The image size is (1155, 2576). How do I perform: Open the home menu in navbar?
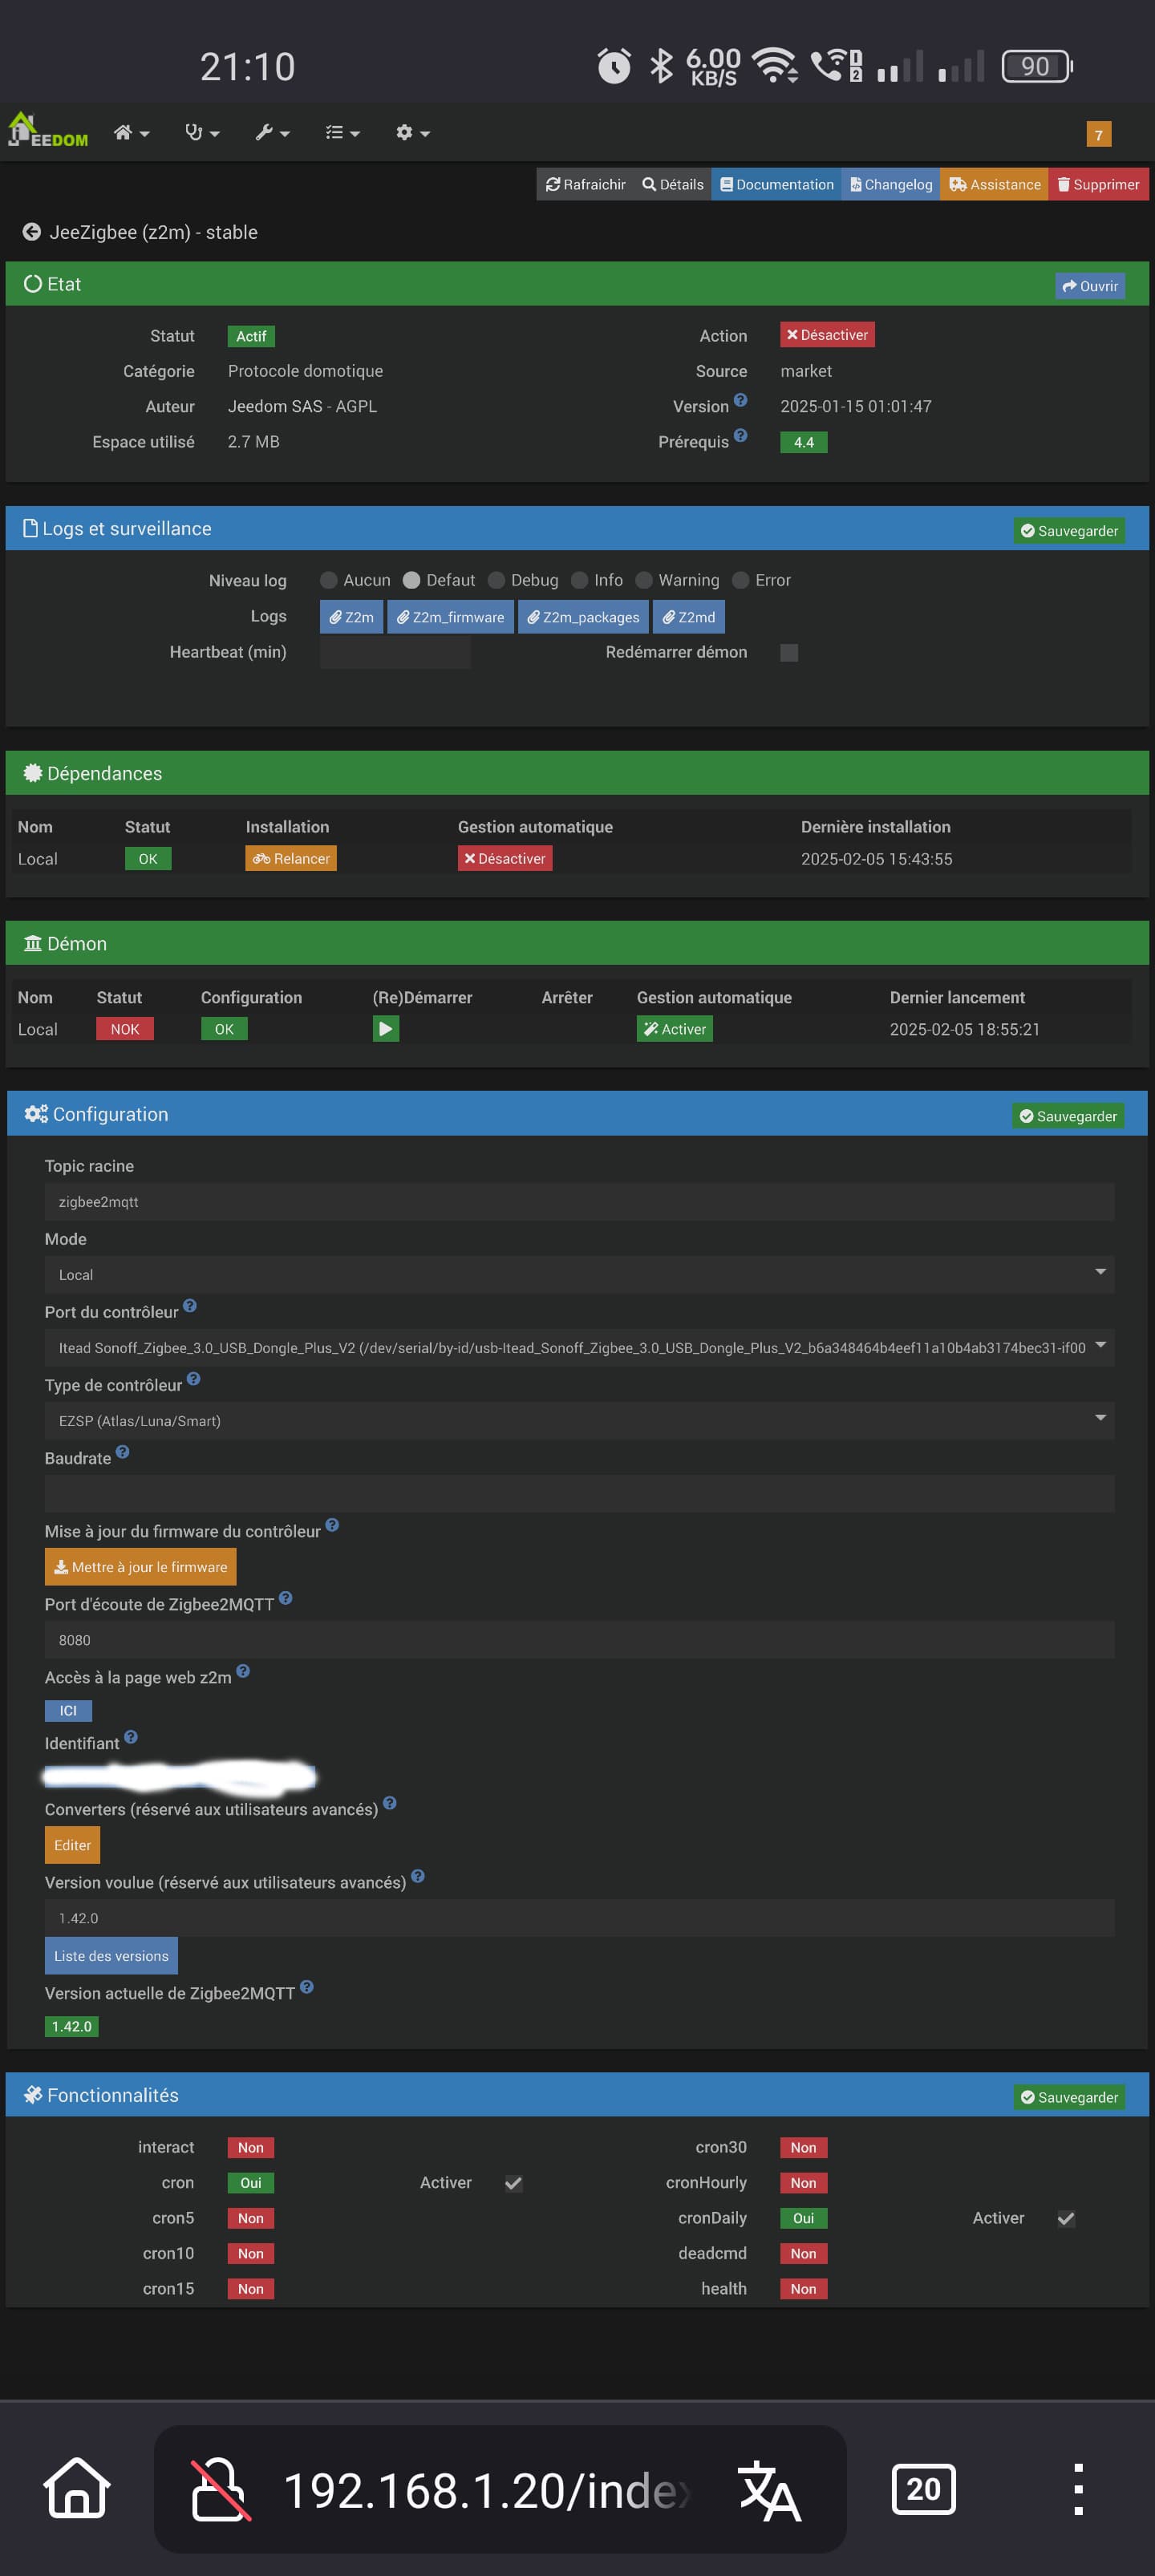pos(131,133)
